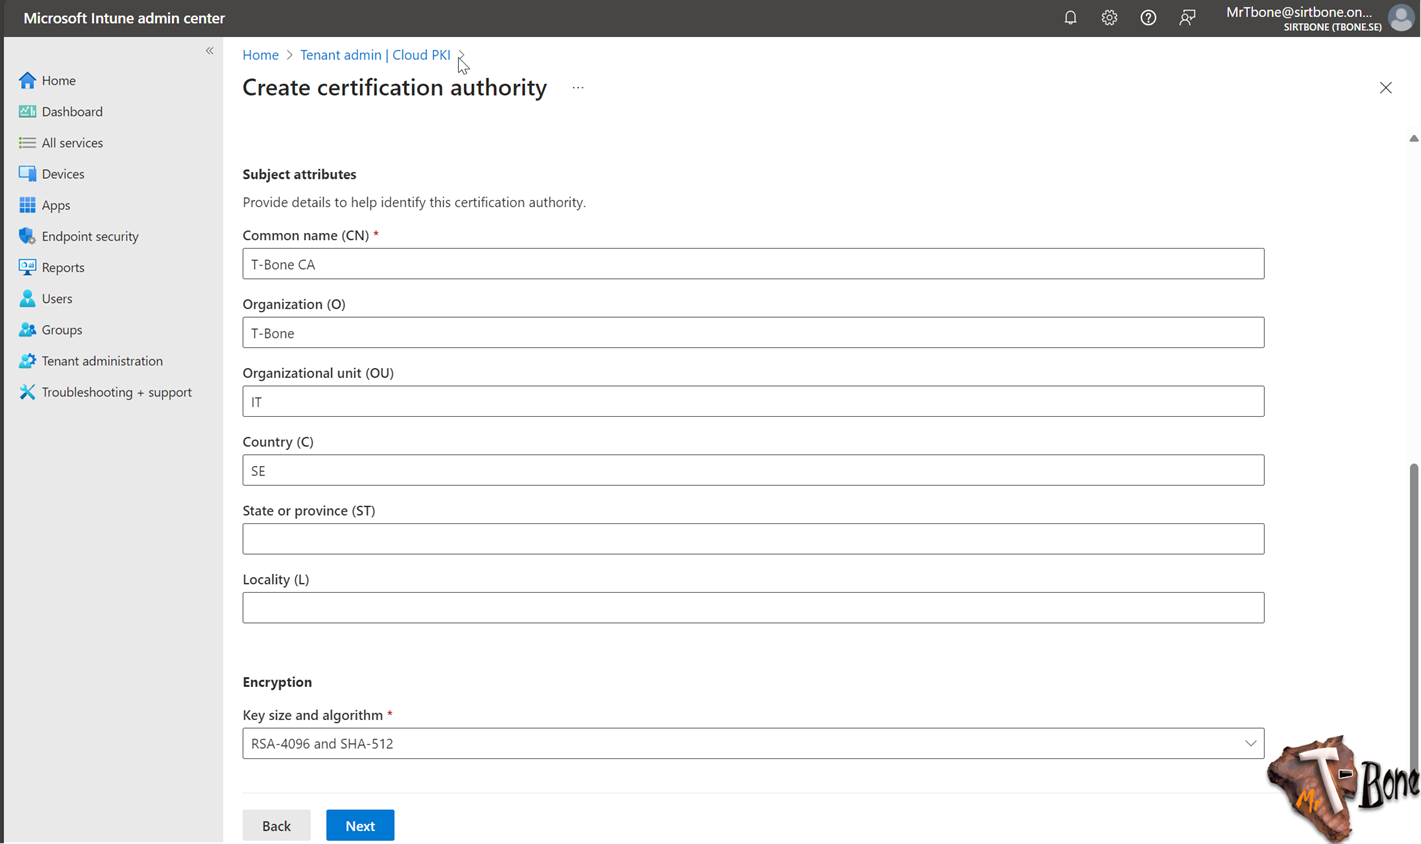Open the settings gear

click(x=1109, y=17)
